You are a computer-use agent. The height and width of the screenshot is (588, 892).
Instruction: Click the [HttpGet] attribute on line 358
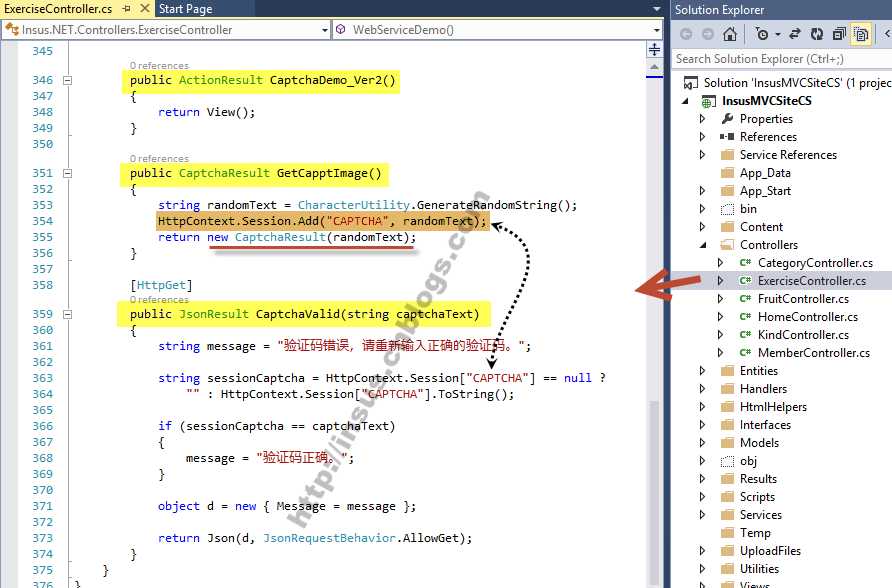click(x=161, y=285)
